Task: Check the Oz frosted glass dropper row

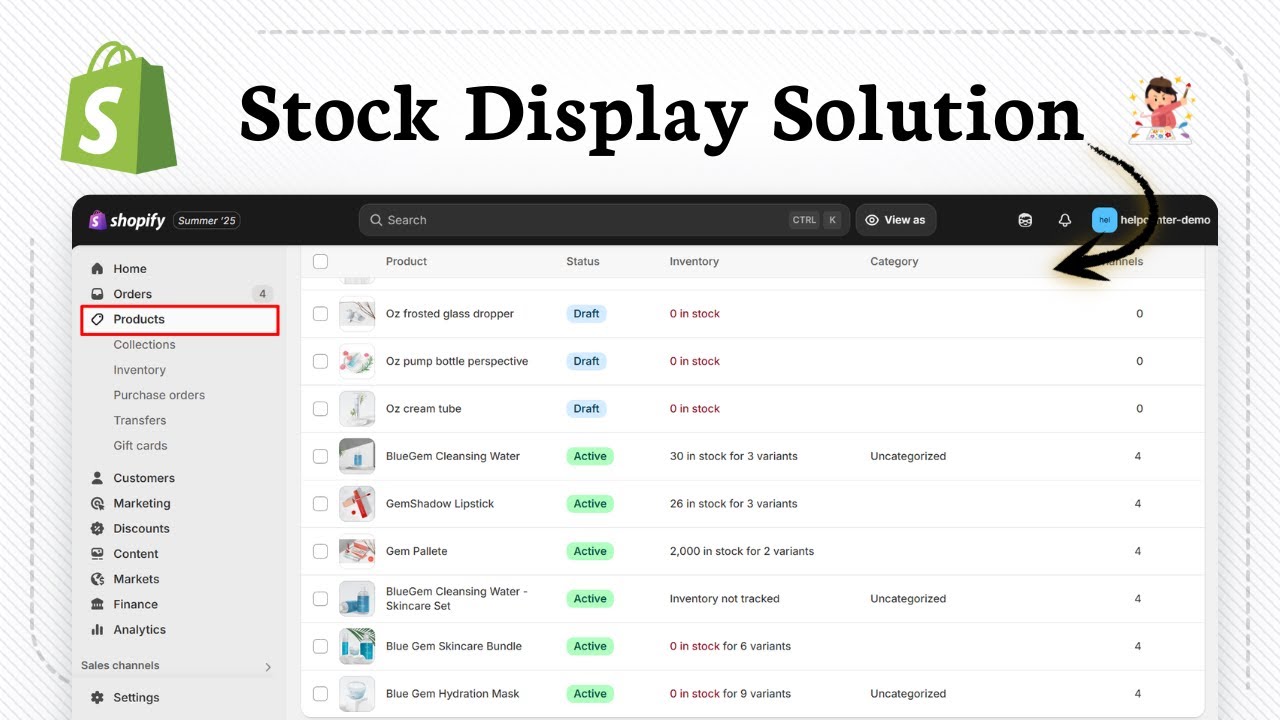Action: pos(320,314)
